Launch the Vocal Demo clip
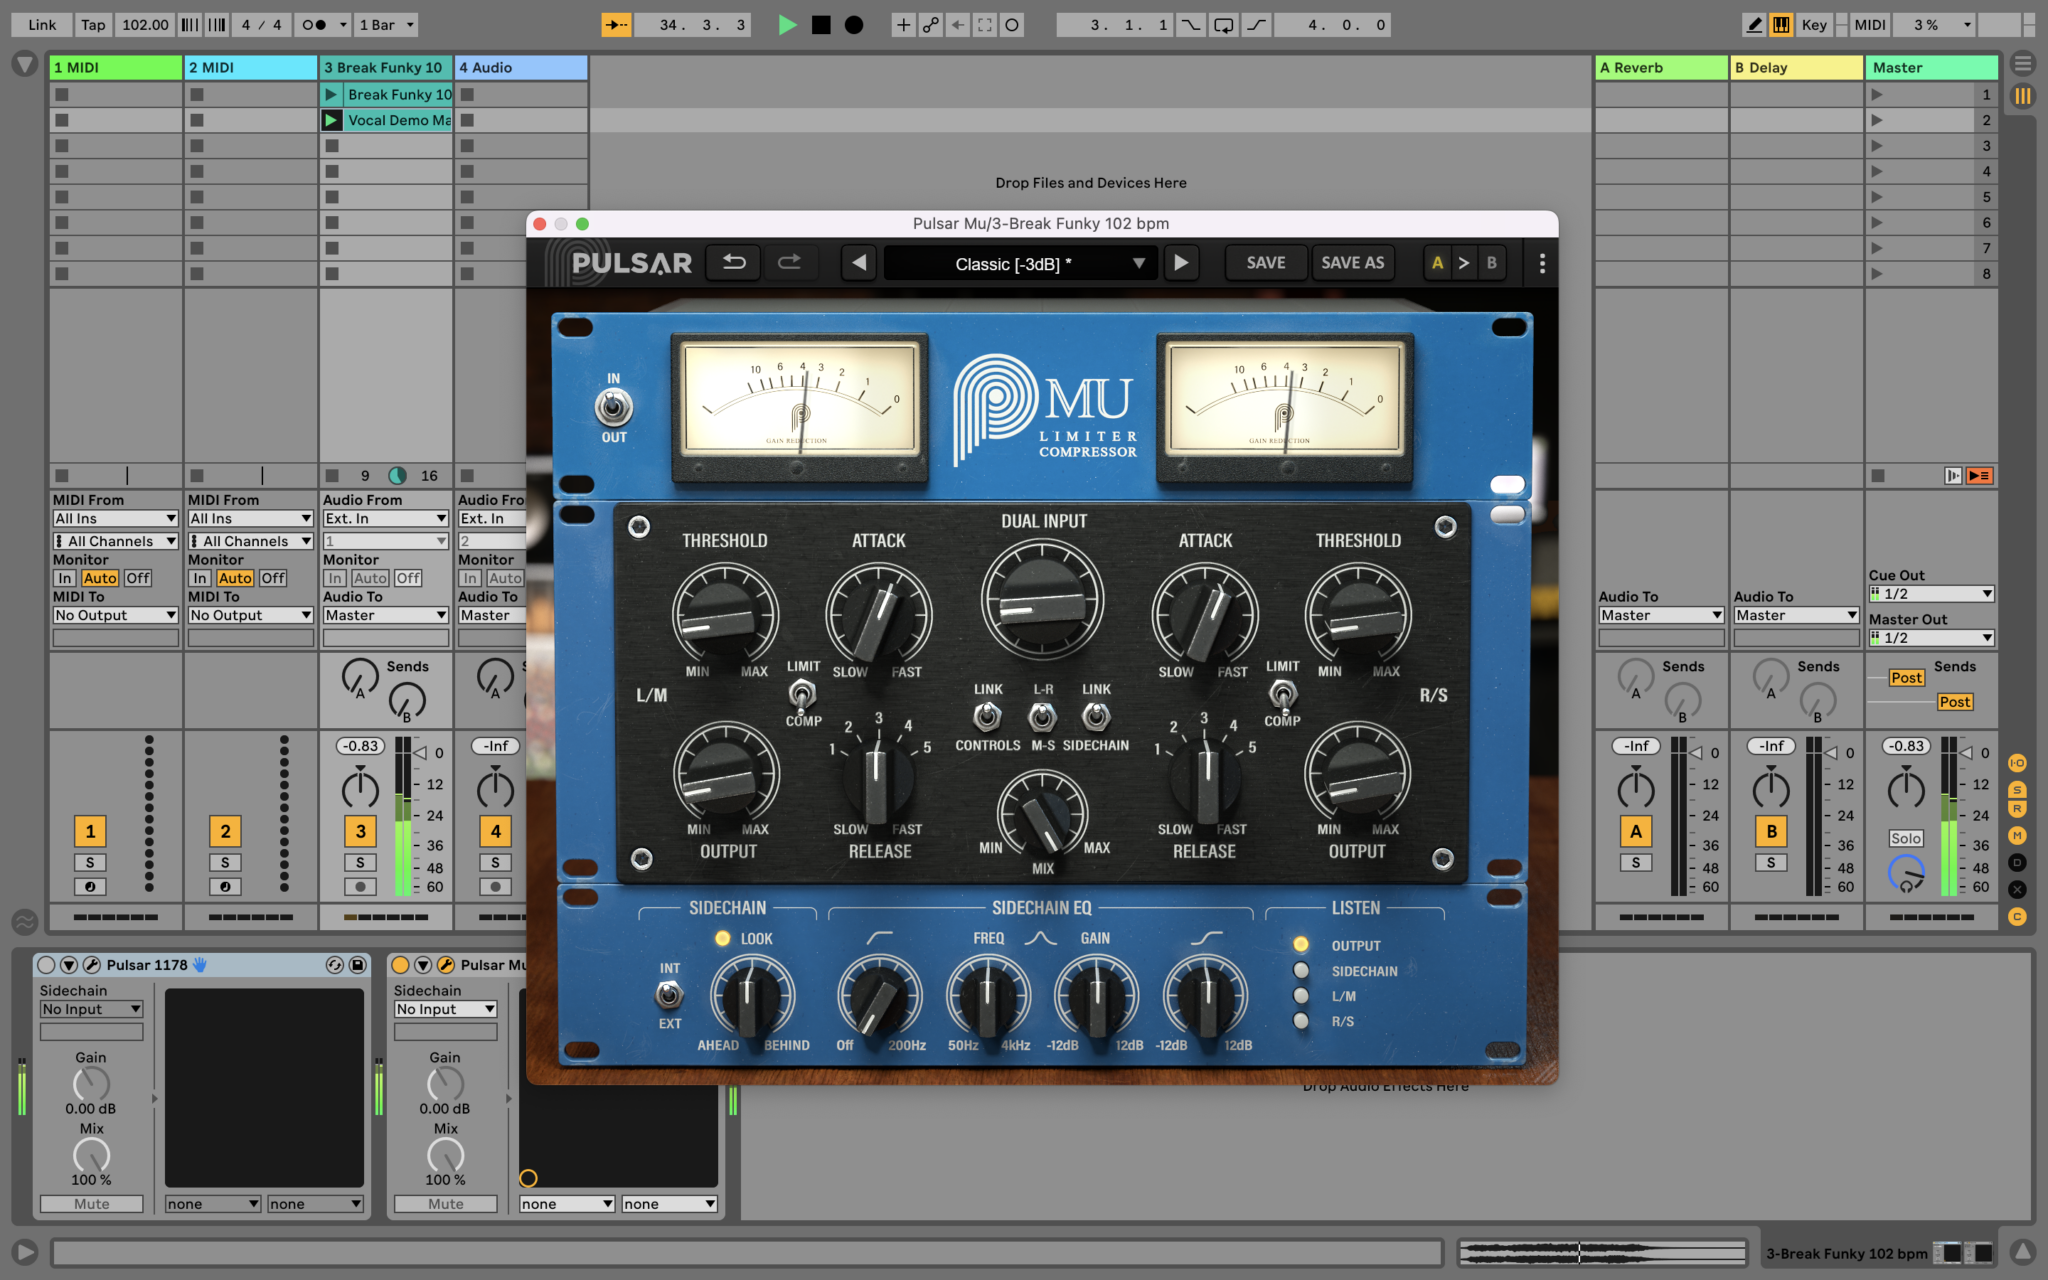The width and height of the screenshot is (2048, 1280). 331,120
